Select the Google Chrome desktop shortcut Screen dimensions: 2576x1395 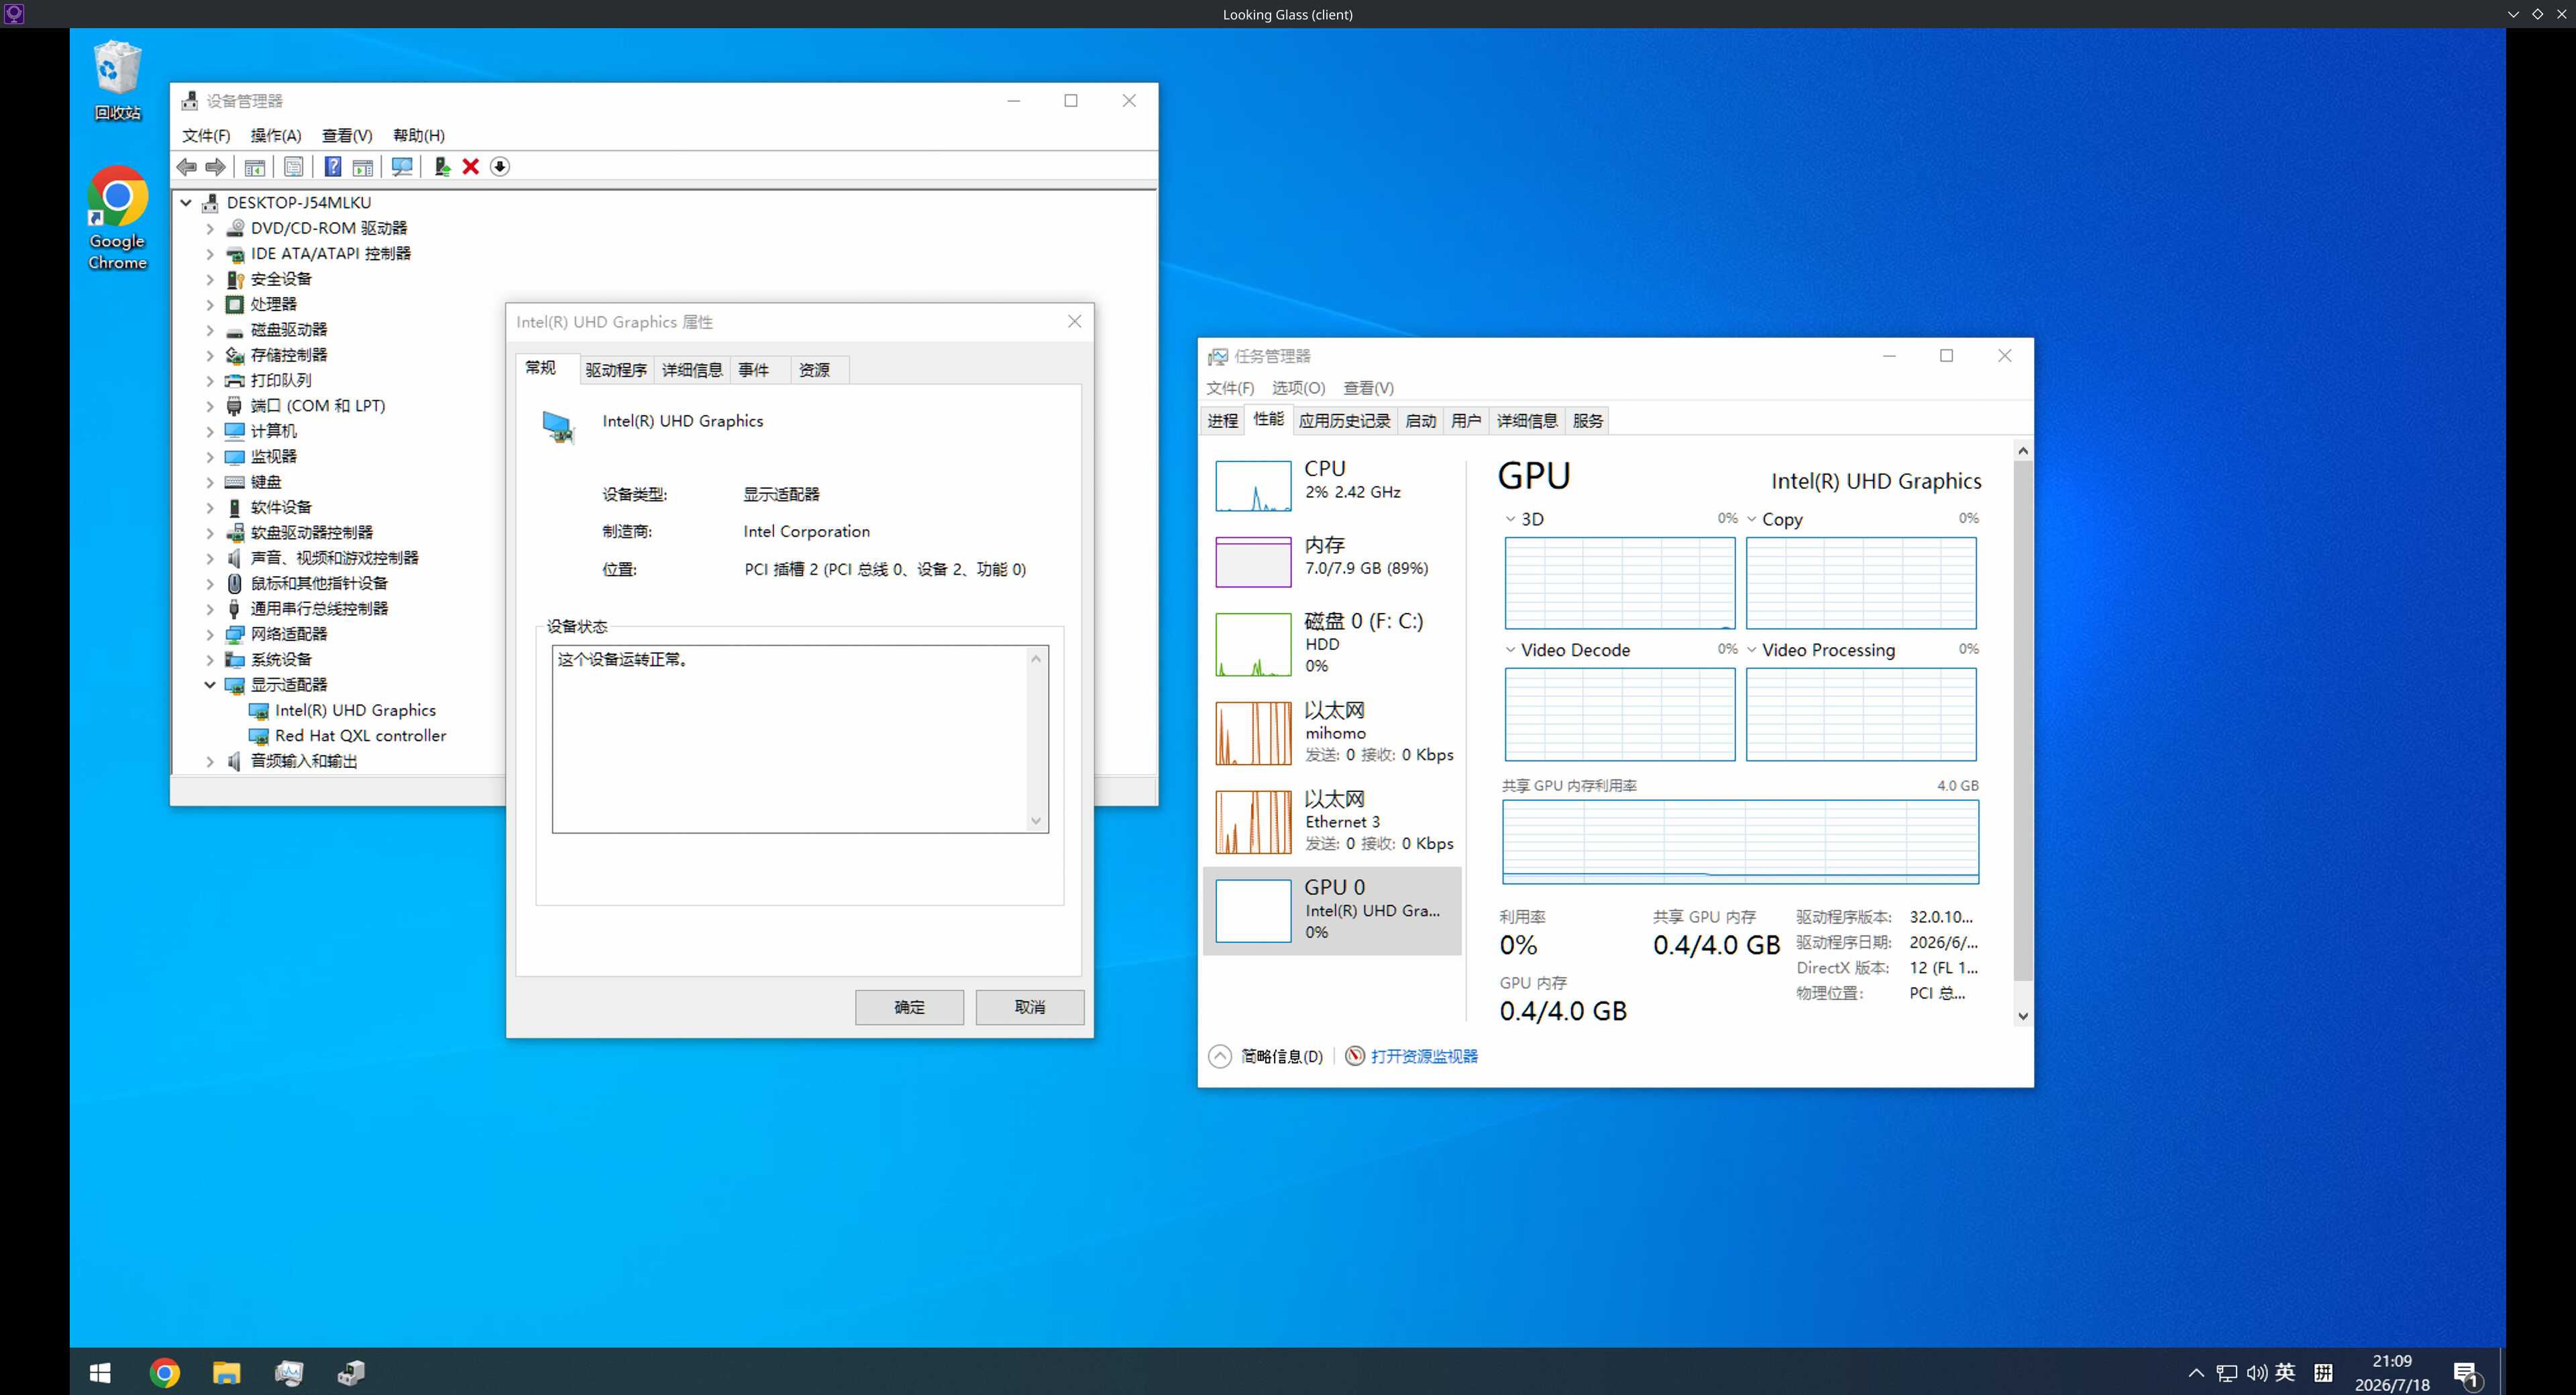point(118,218)
